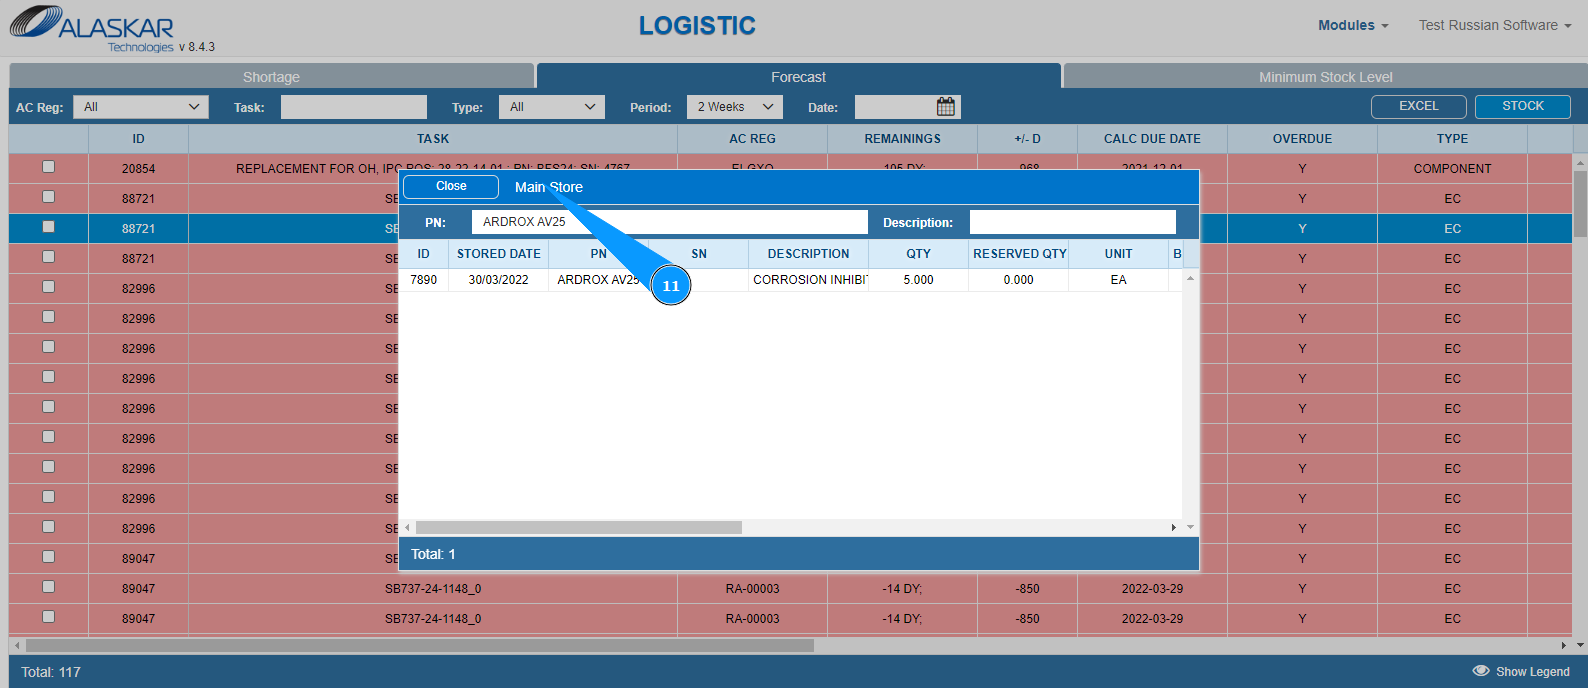Click the CALC DUE DATE column header
Viewport: 1588px width, 688px height.
pos(1152,139)
